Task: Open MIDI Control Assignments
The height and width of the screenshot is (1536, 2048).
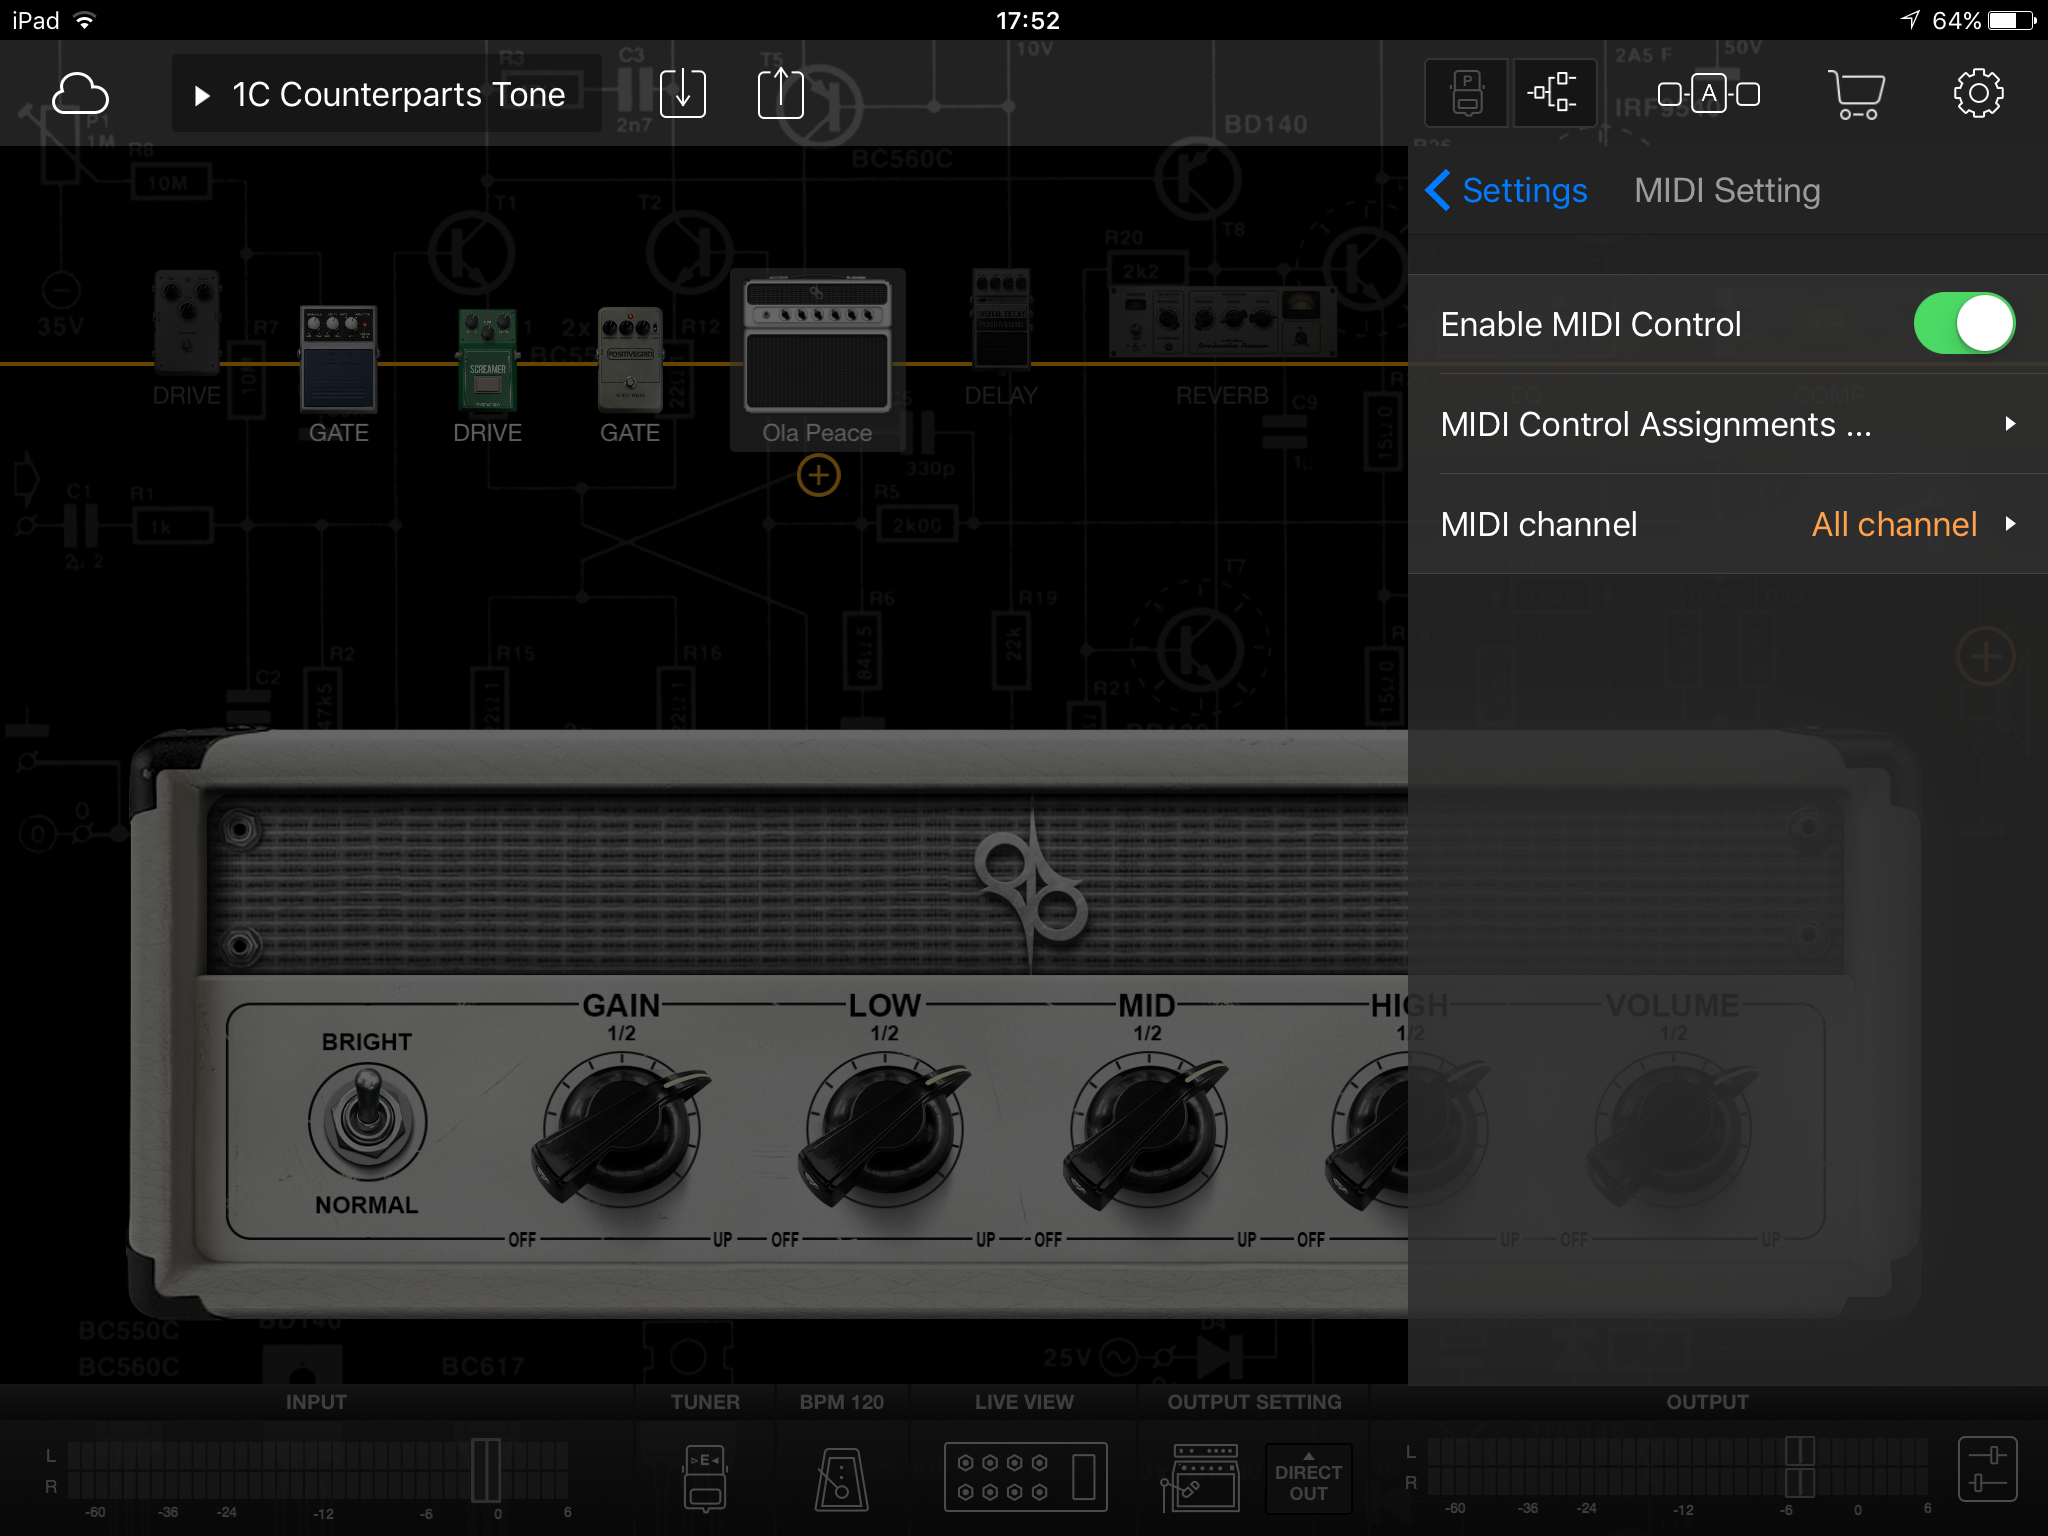Action: pos(1728,424)
